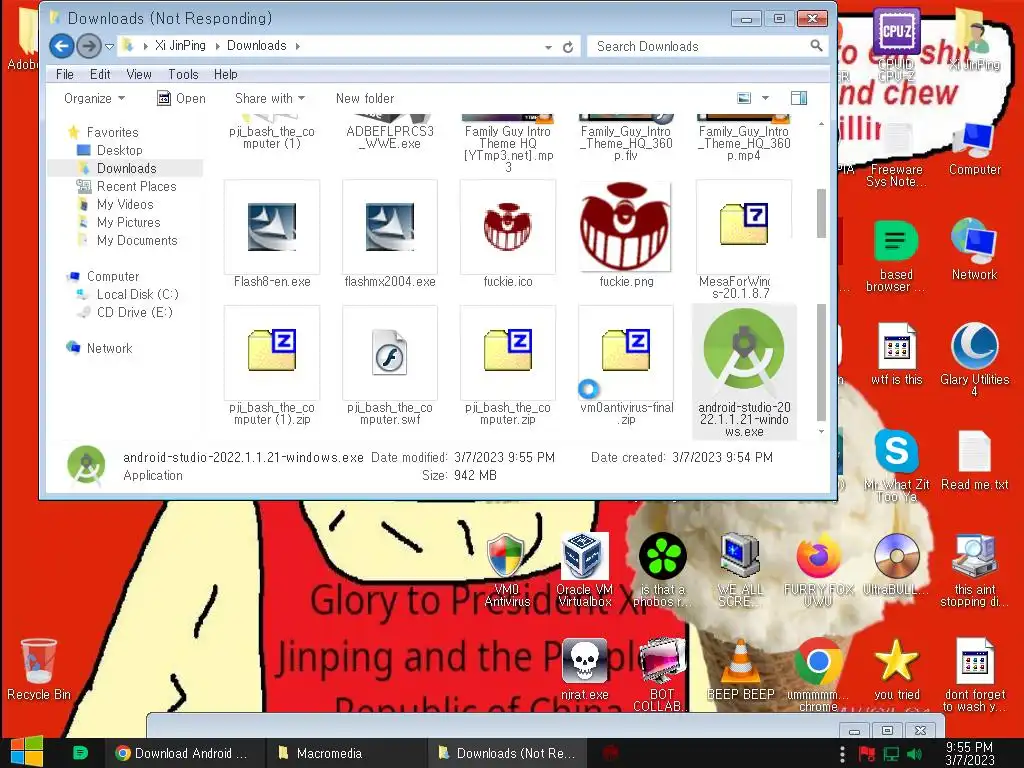Viewport: 1024px width, 768px height.
Task: Select pjl_bash_the_computer.swf flash file
Action: coord(390,352)
